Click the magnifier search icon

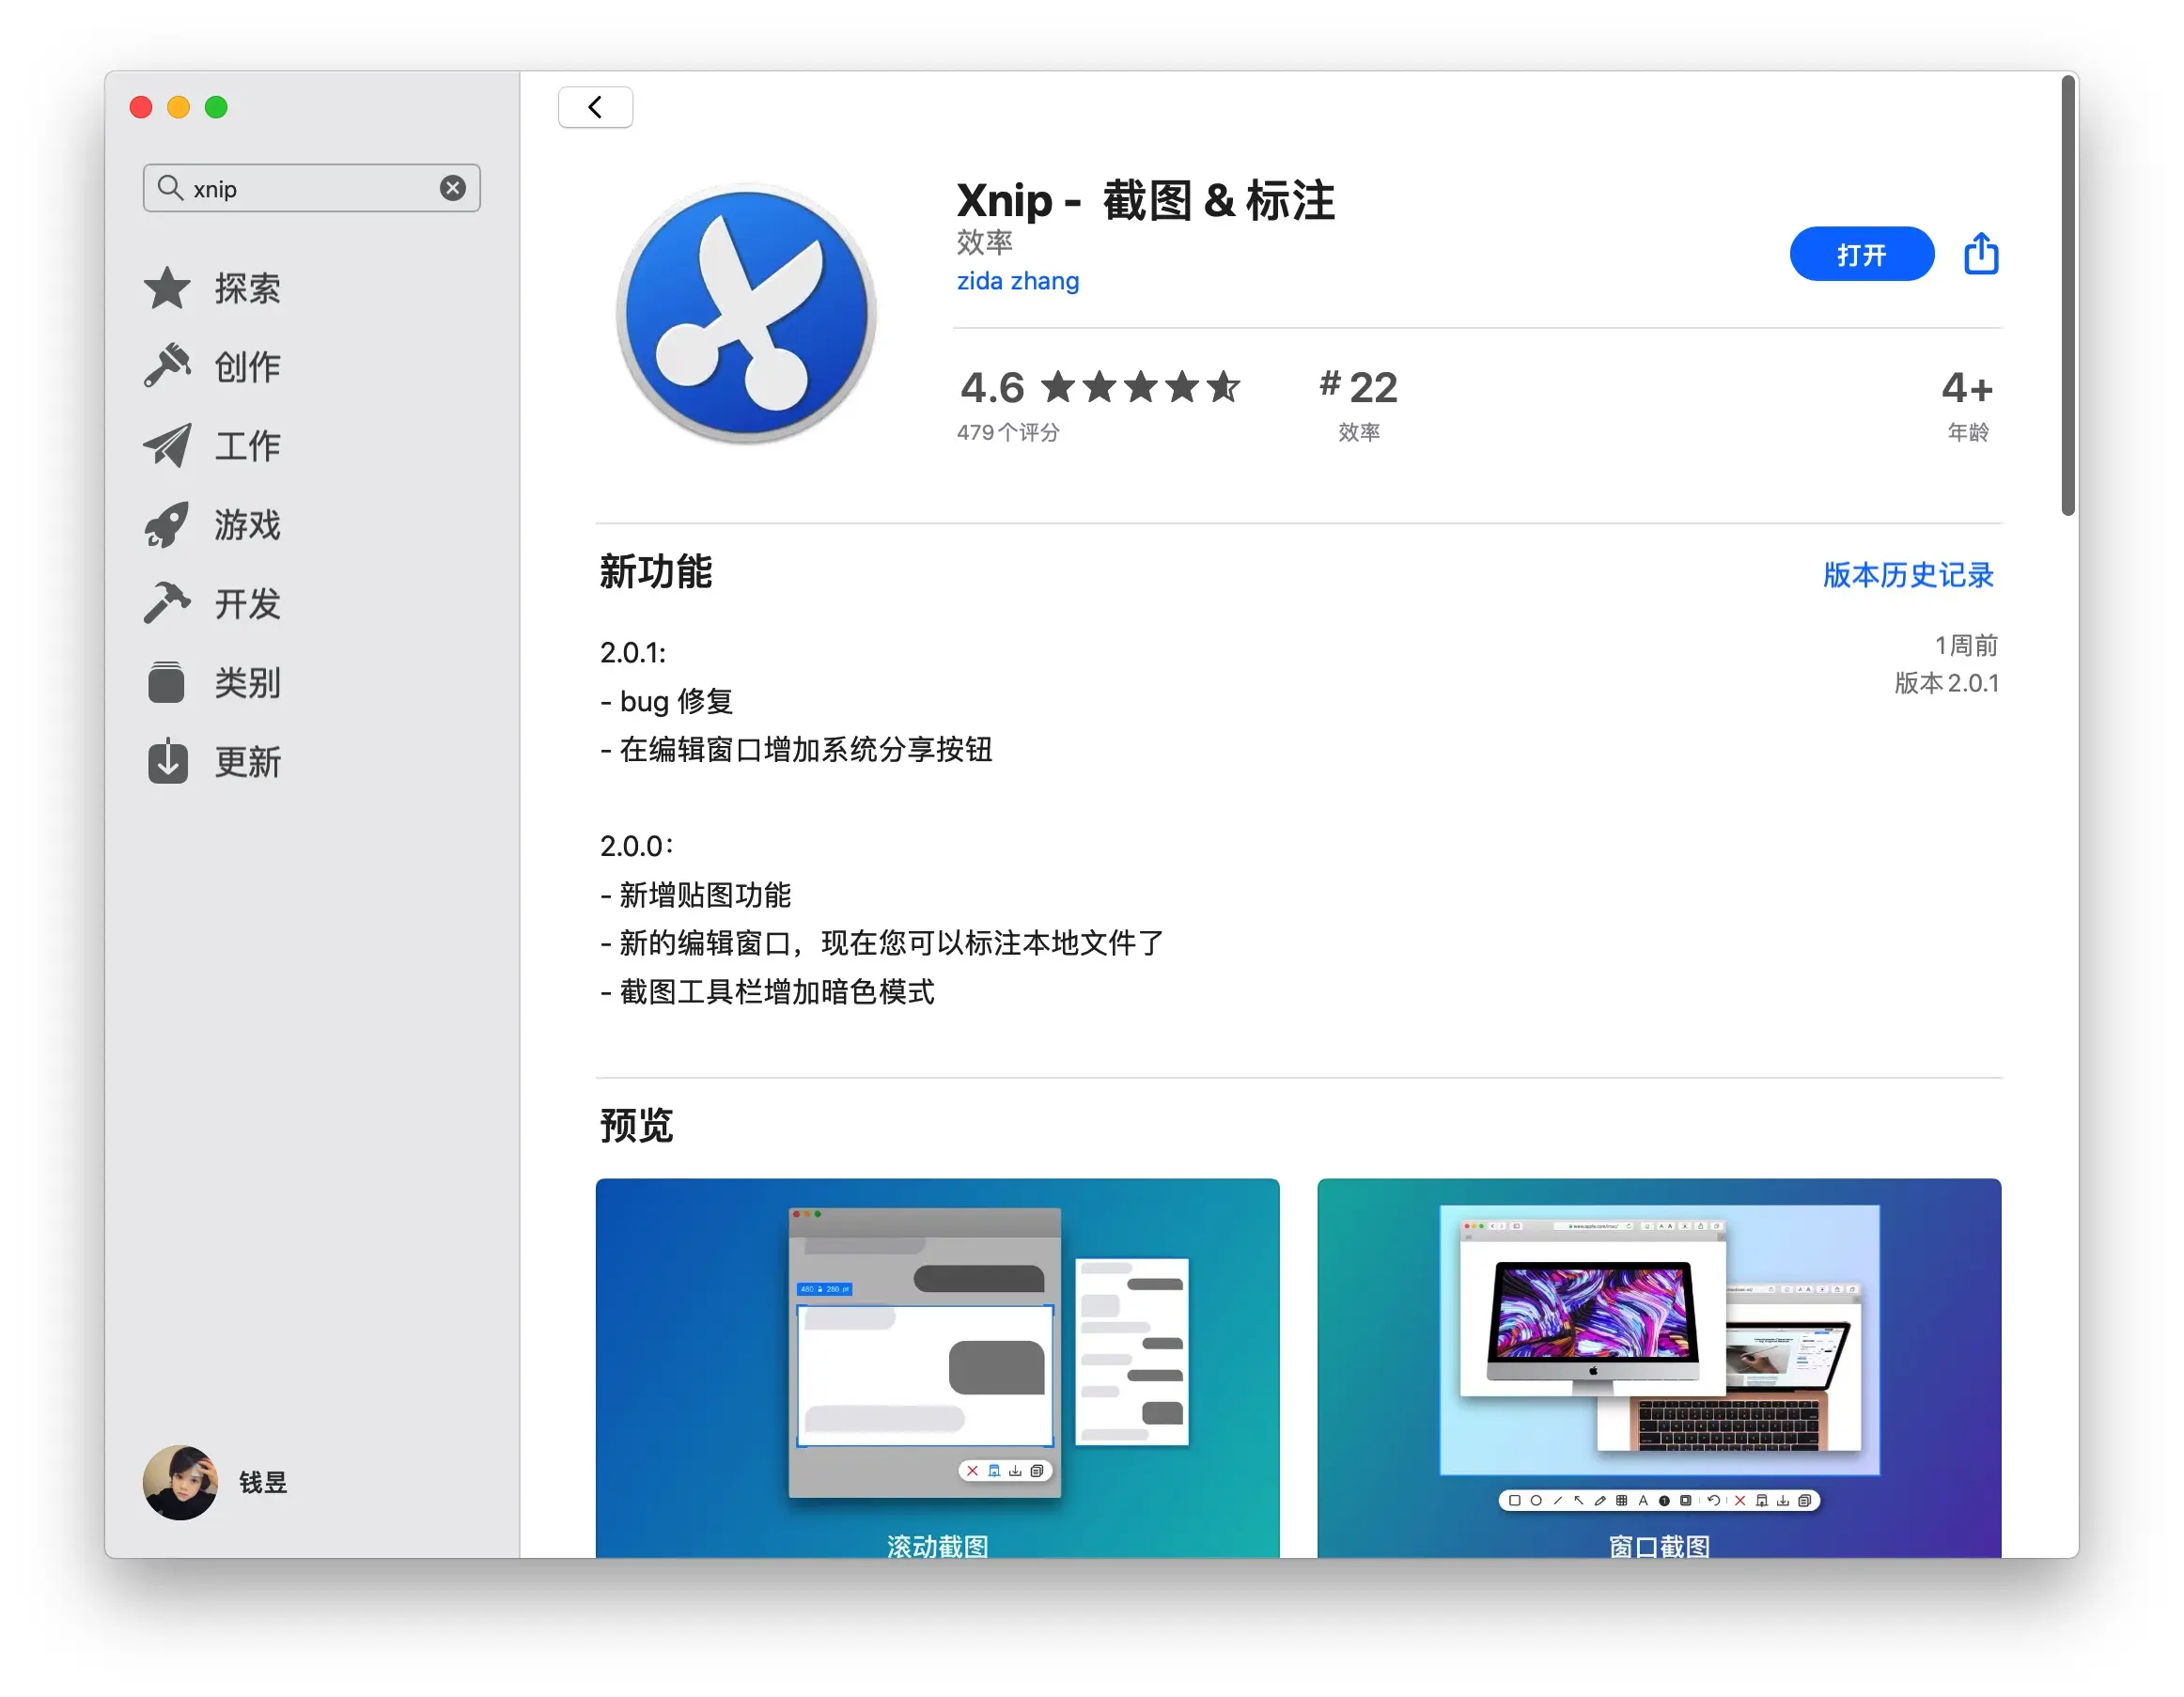(x=170, y=188)
